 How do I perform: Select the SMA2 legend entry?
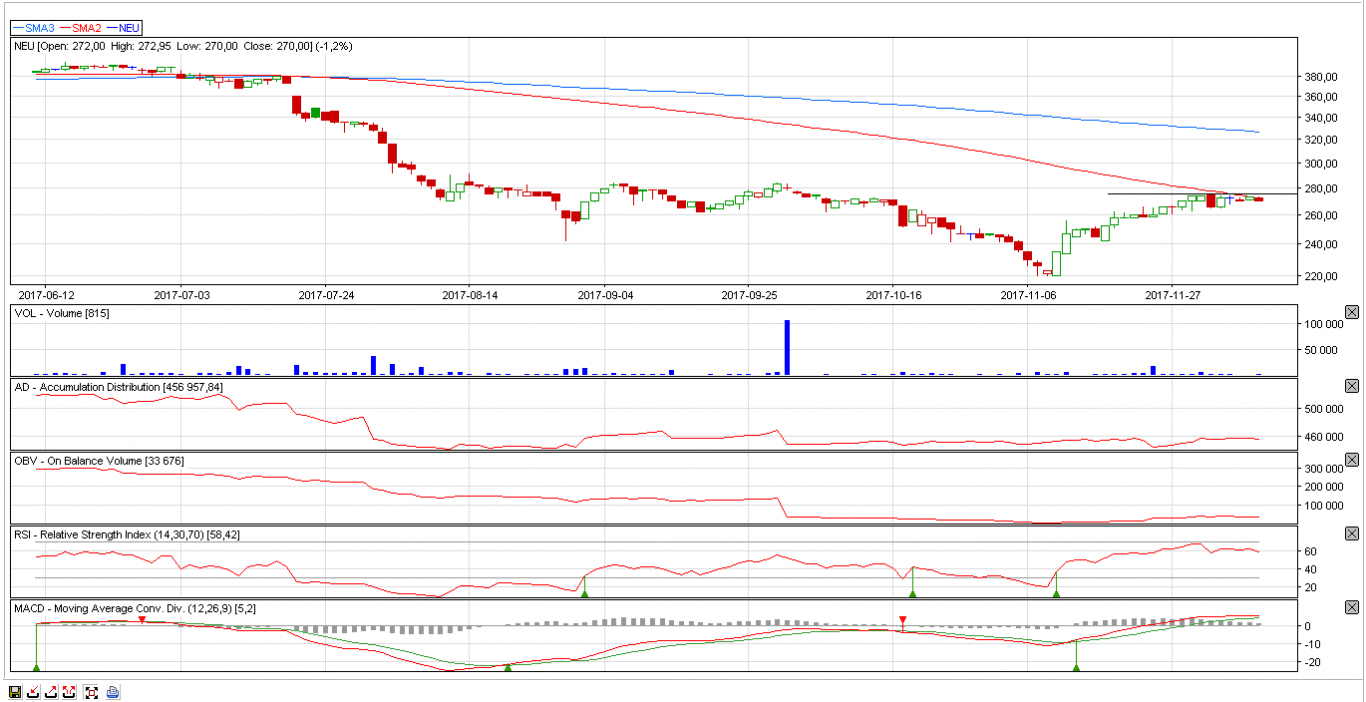point(80,28)
